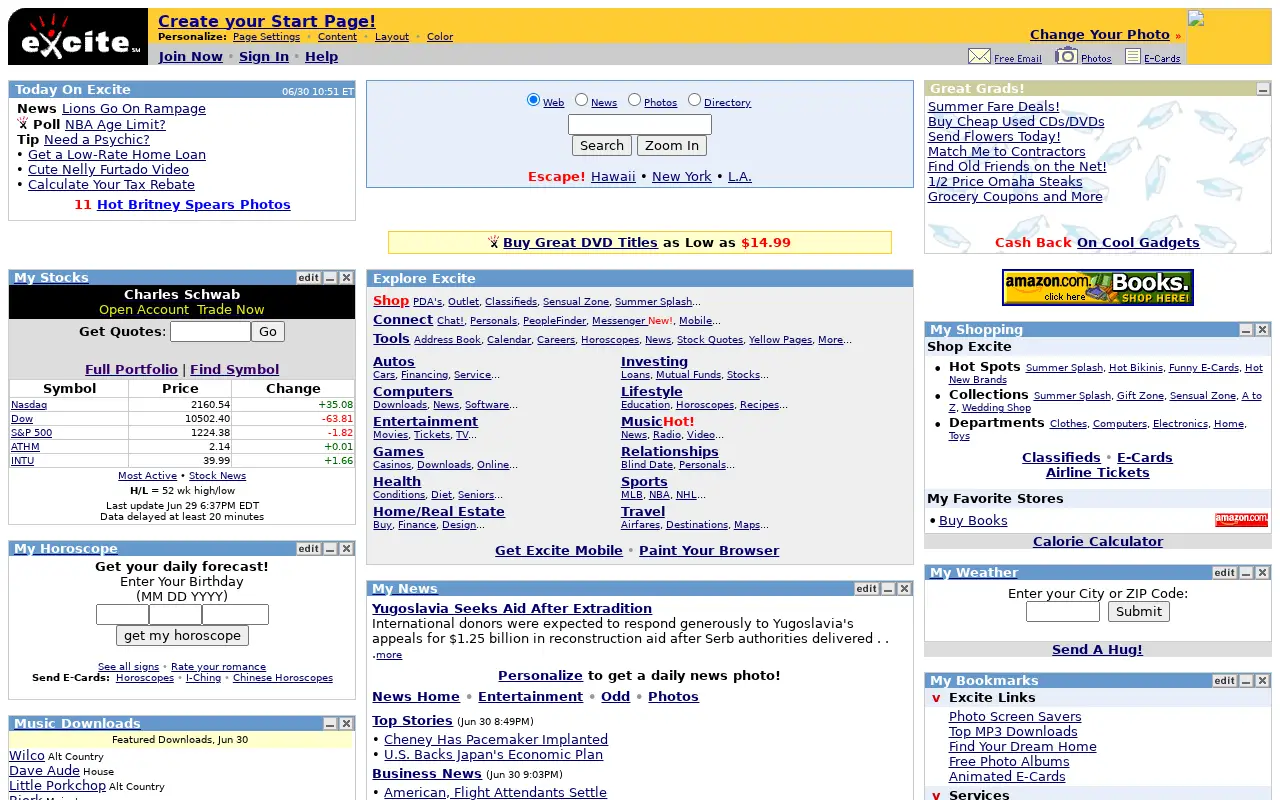Select the News search radio button
This screenshot has width=1280, height=800.
pos(581,100)
